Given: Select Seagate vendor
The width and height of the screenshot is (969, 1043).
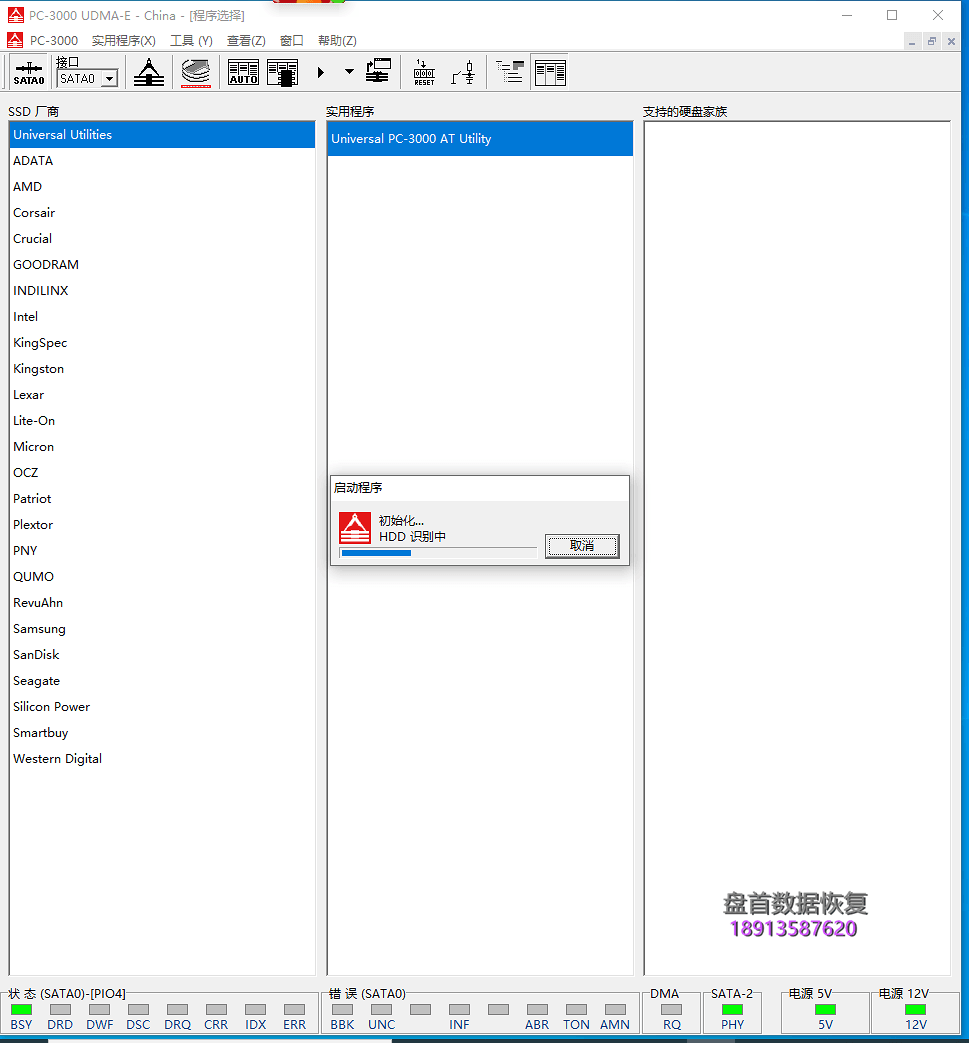Looking at the screenshot, I should [x=162, y=680].
